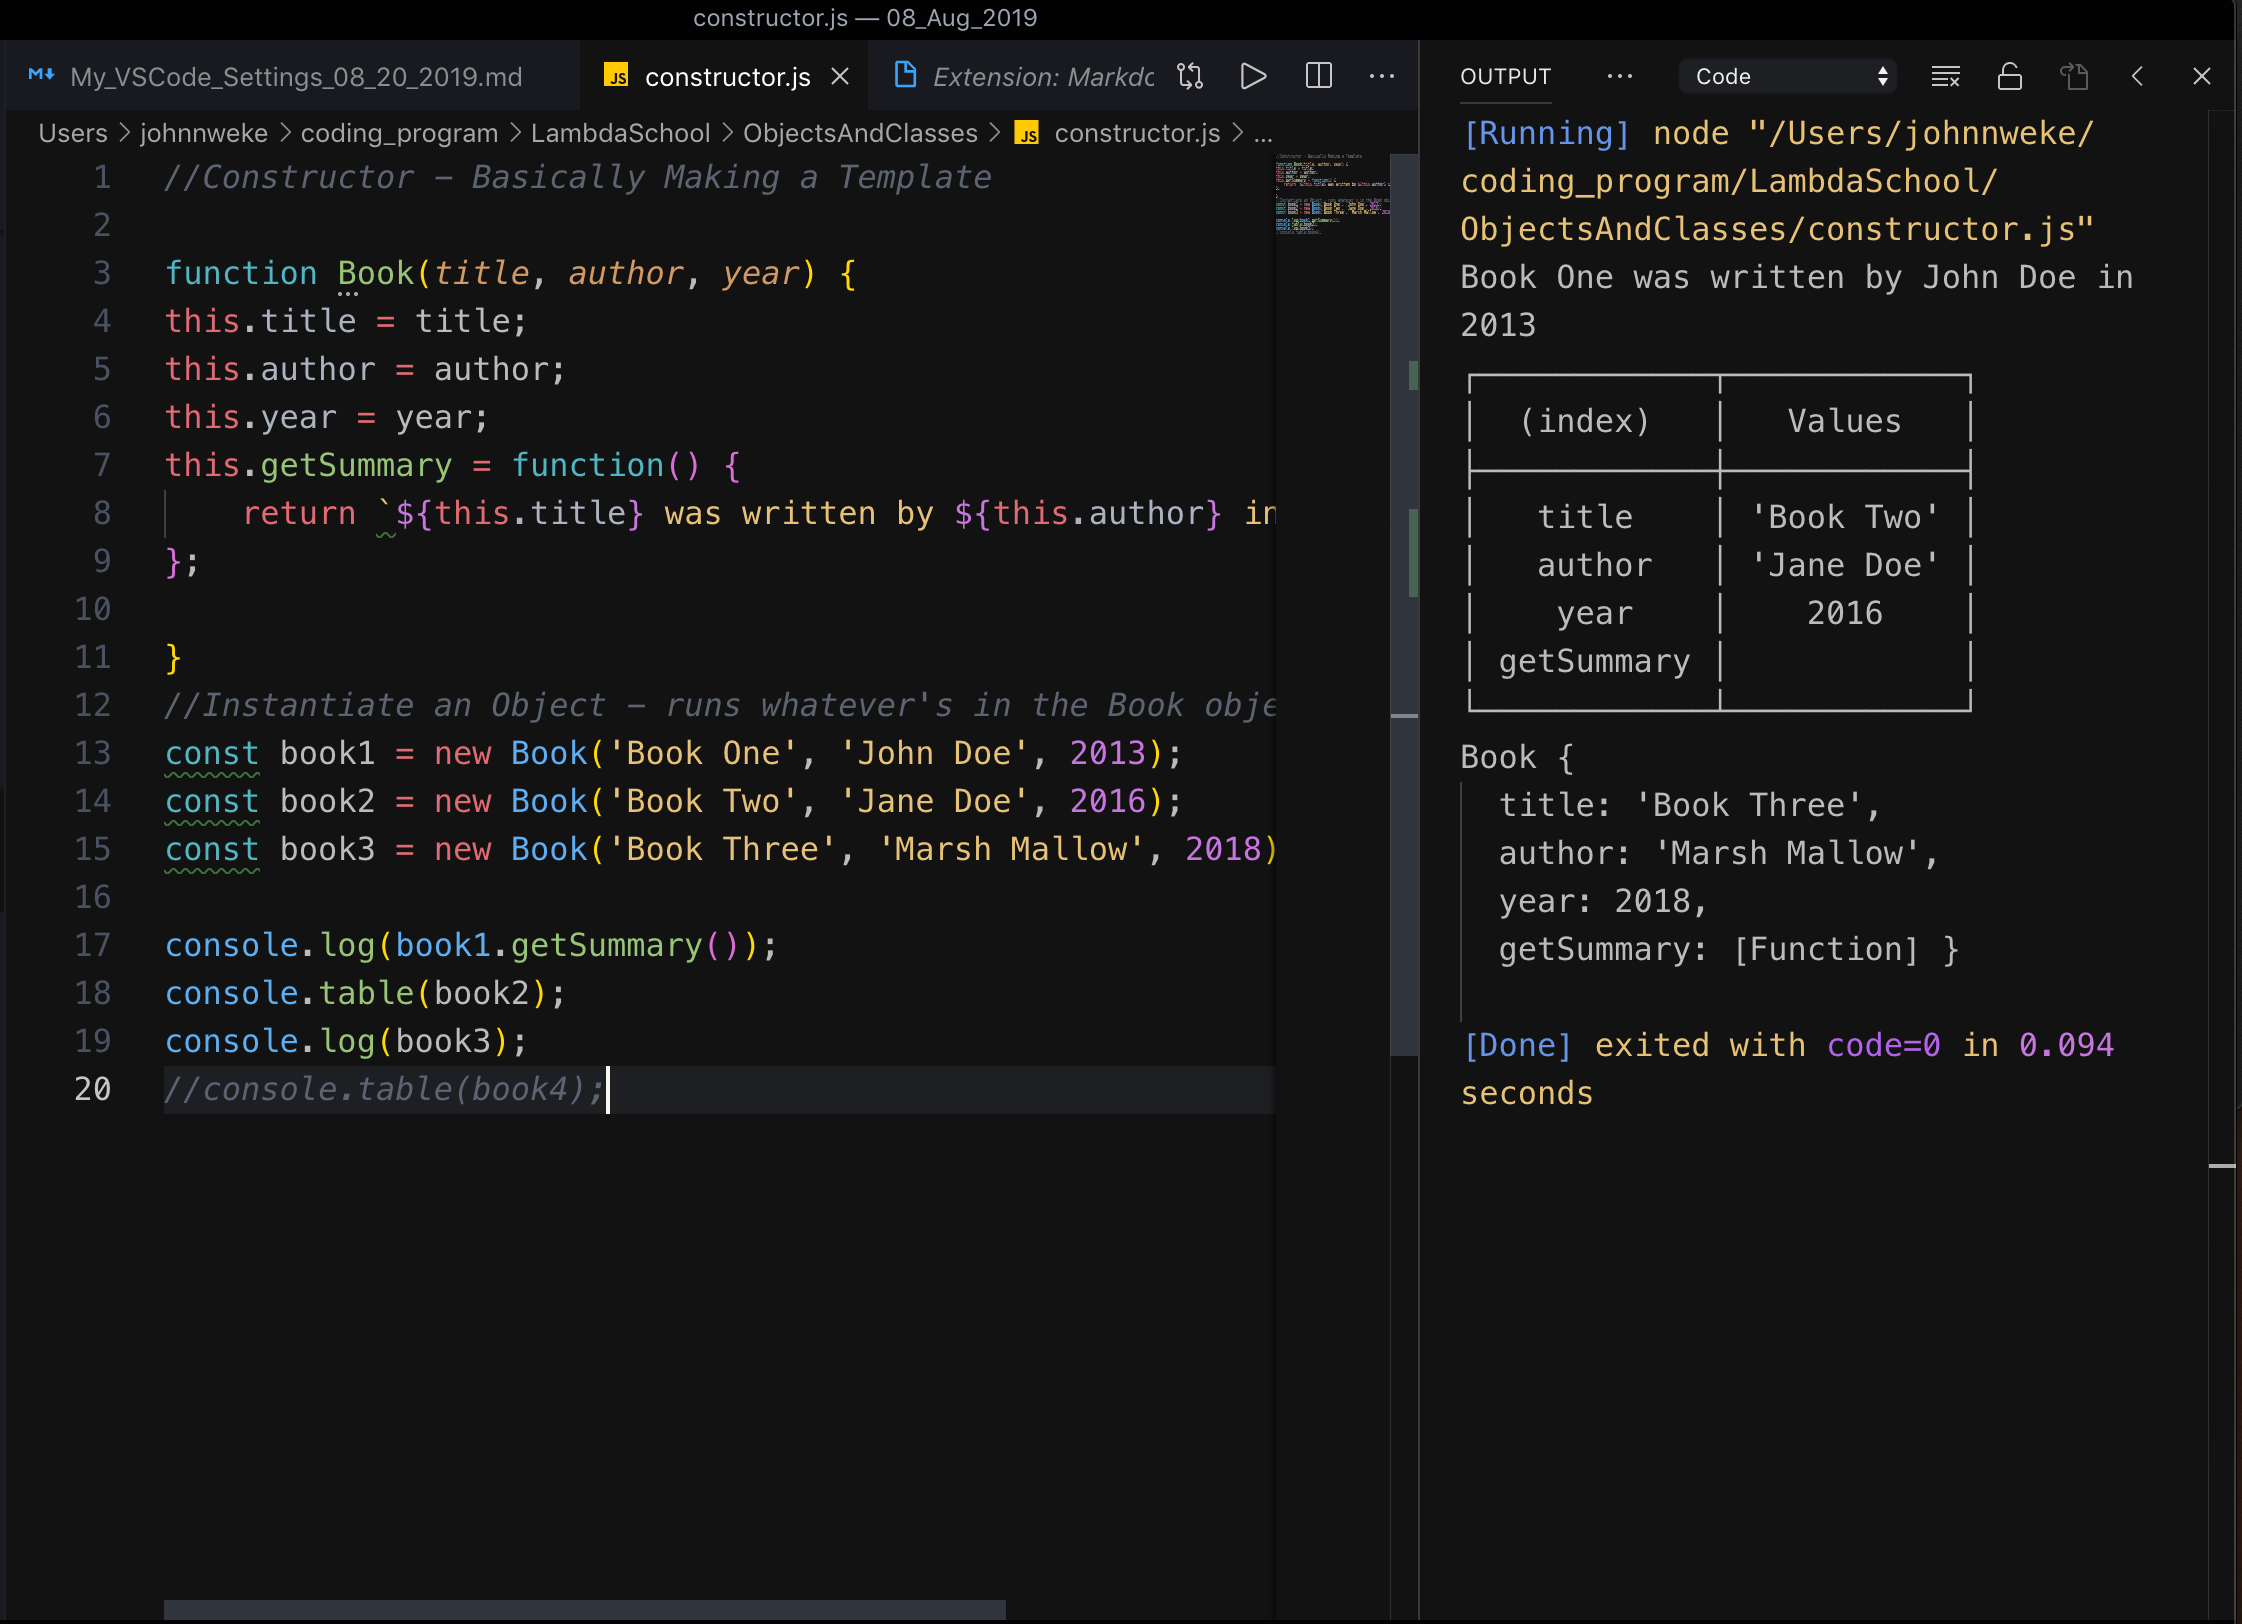The width and height of the screenshot is (2242, 1624).
Task: Open the Output panel ellipsis menu
Action: [x=1620, y=76]
